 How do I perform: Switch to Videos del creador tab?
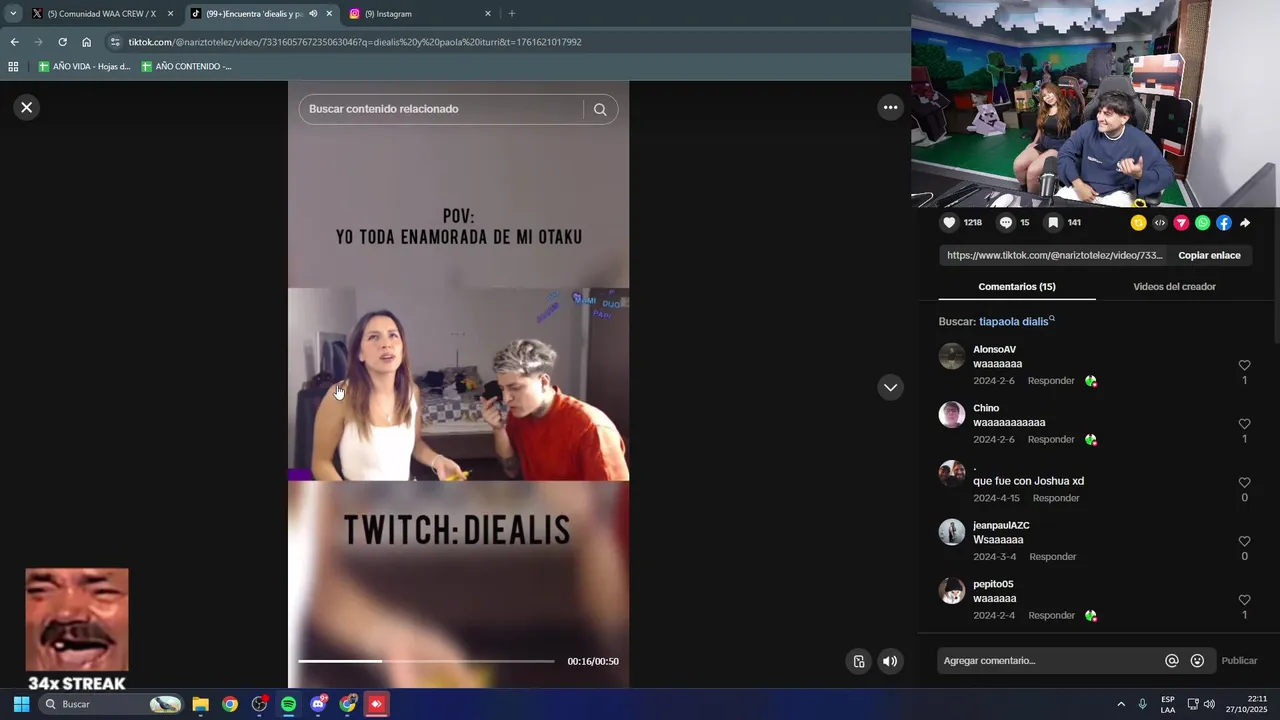tap(1174, 287)
